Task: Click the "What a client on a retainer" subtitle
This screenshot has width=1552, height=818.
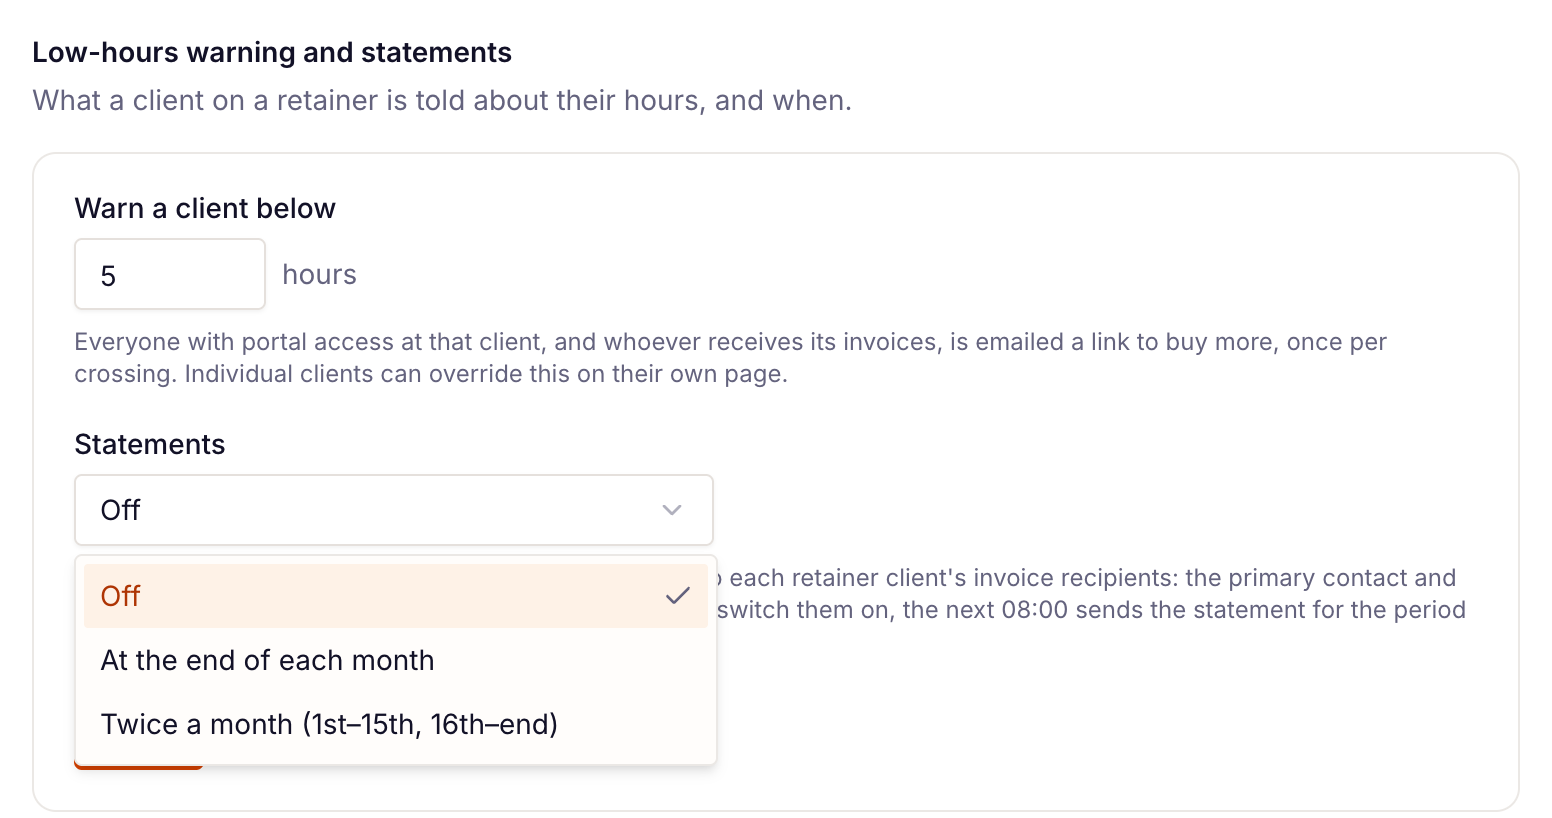Action: [442, 100]
